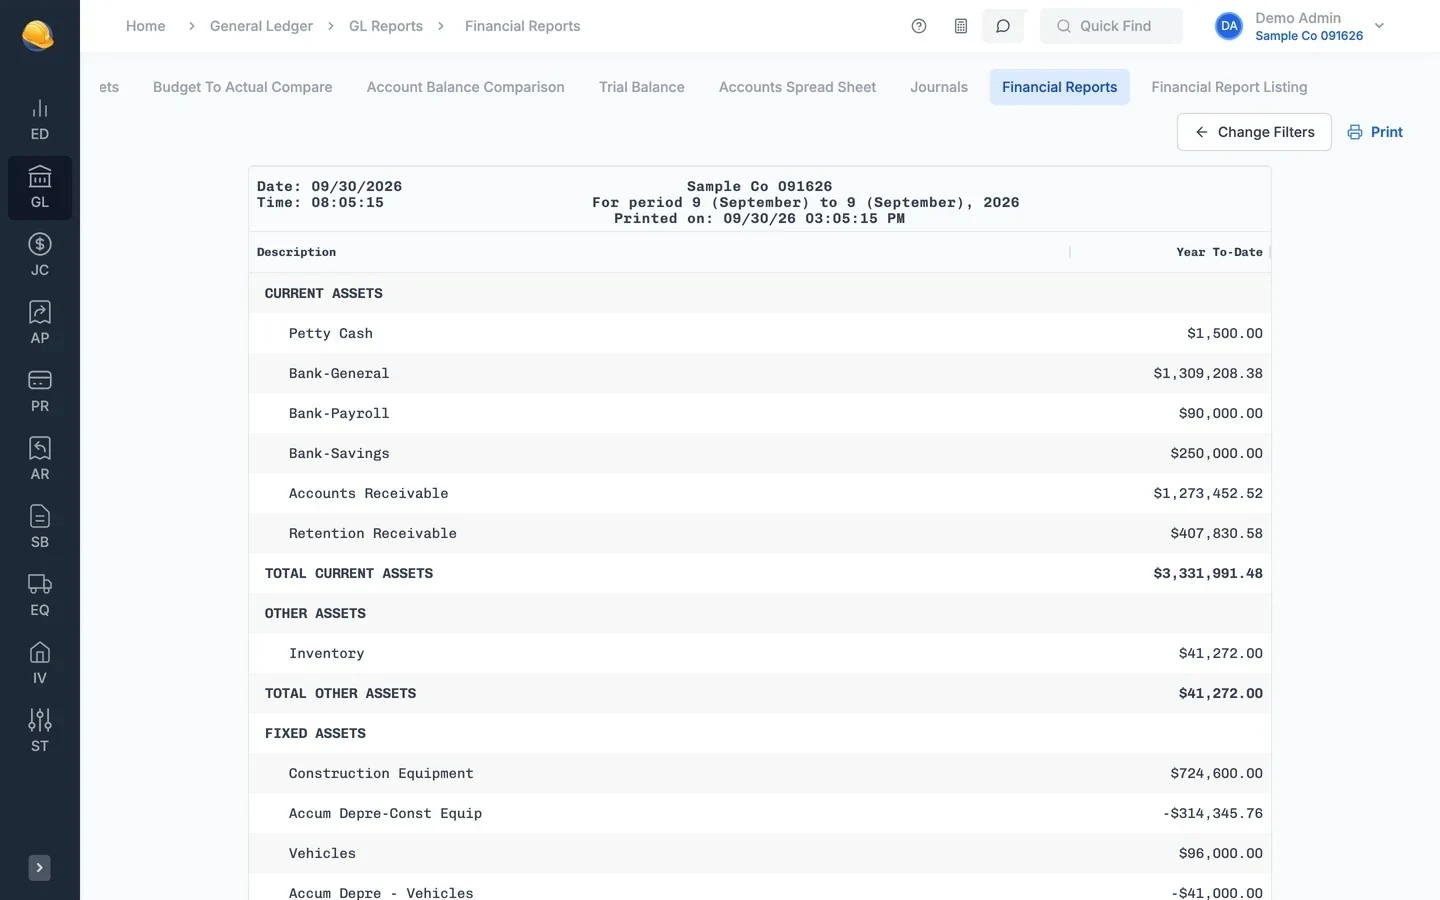Select the Retention Receivable row

(x=760, y=533)
